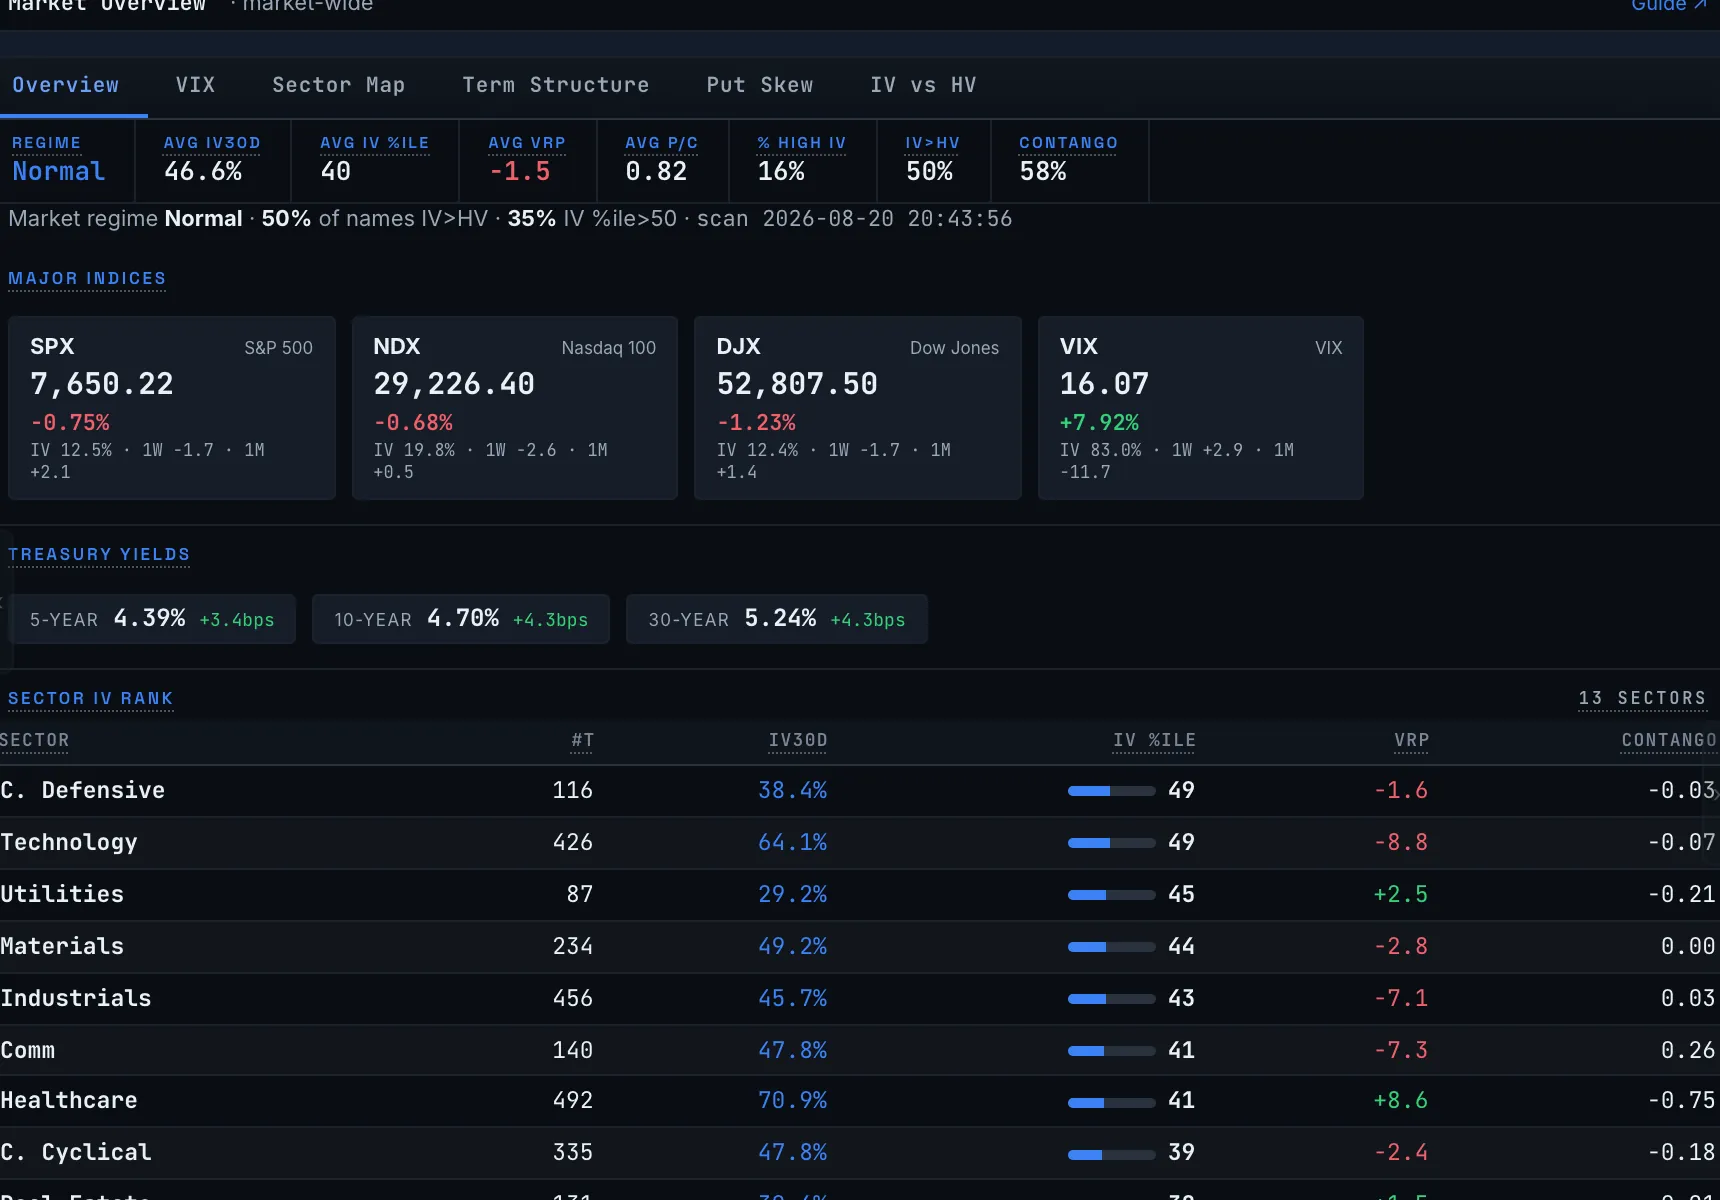
Task: Select the Utilities sector row
Action: (x=860, y=895)
